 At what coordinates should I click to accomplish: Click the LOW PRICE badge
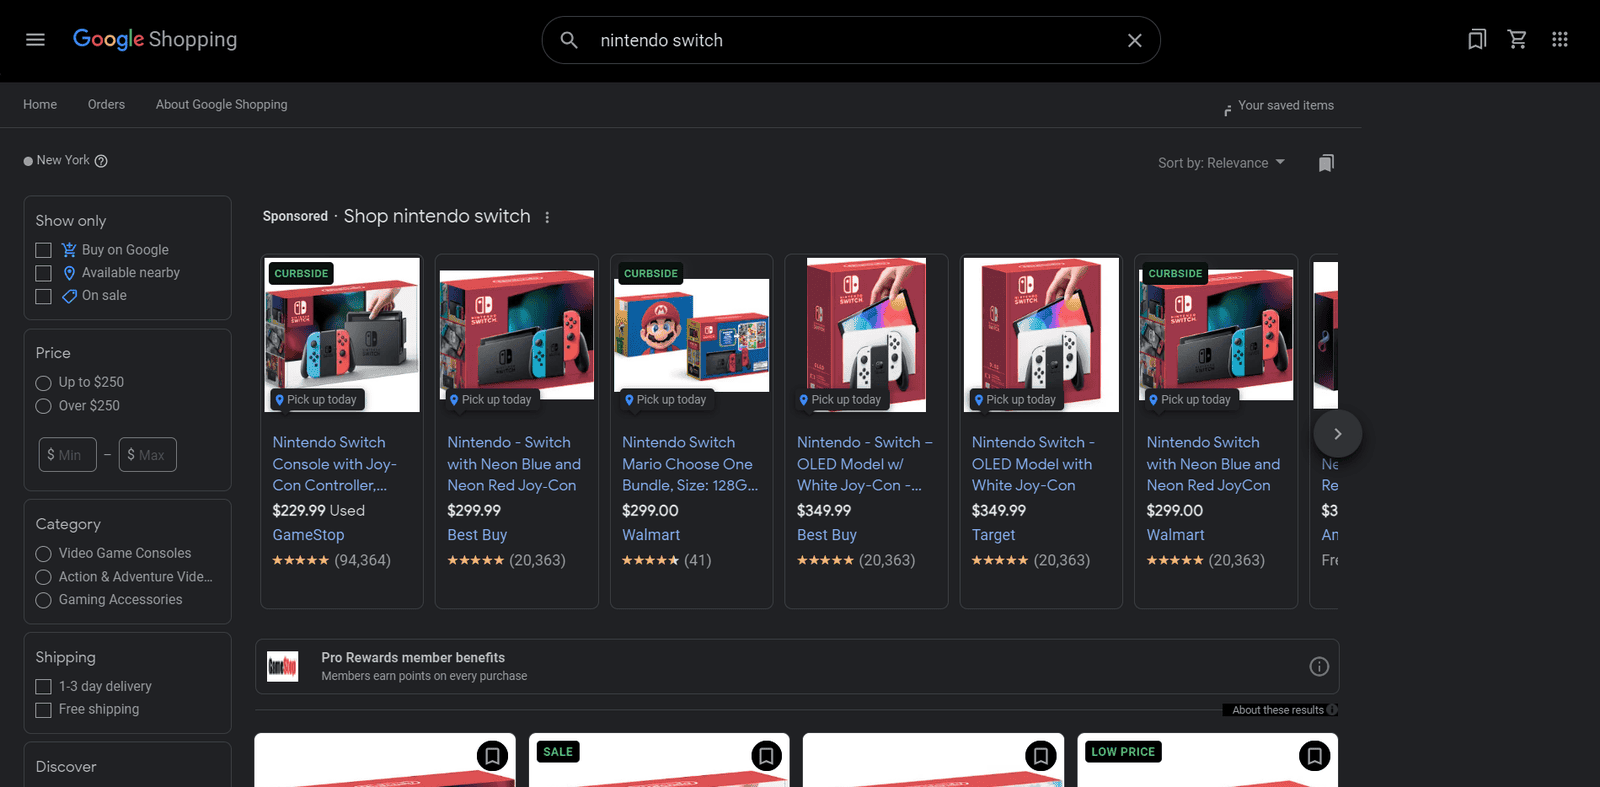point(1123,752)
